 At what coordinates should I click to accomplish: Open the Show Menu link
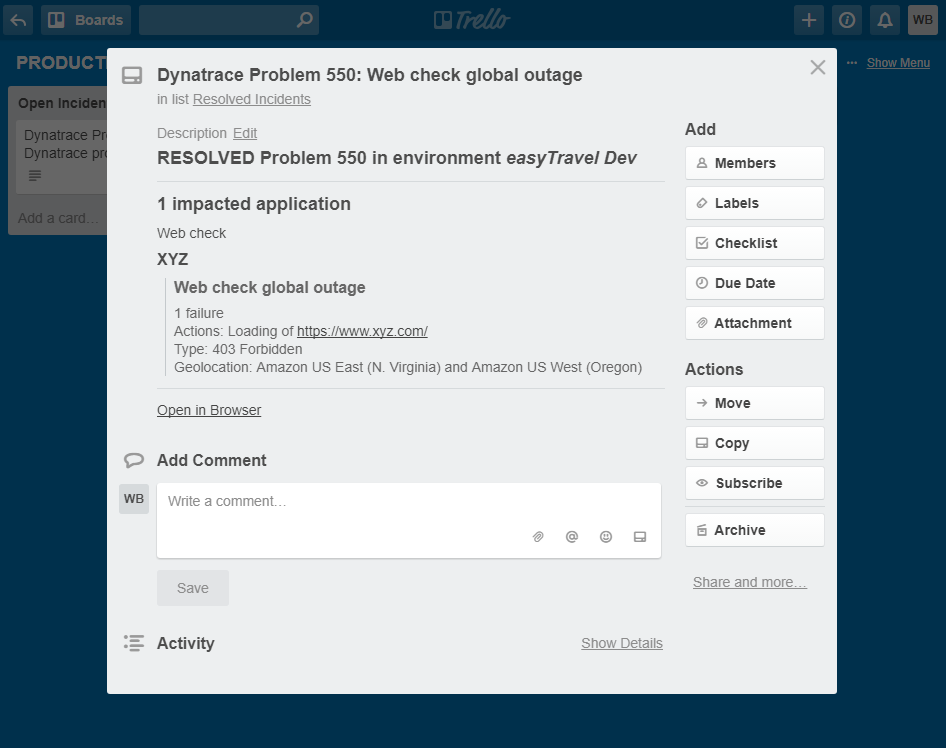(898, 63)
